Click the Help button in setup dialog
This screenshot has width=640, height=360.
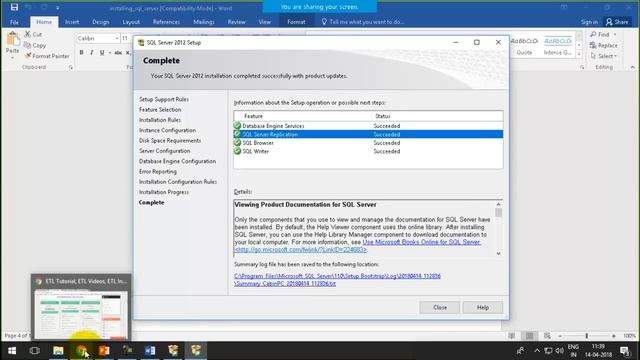[483, 308]
